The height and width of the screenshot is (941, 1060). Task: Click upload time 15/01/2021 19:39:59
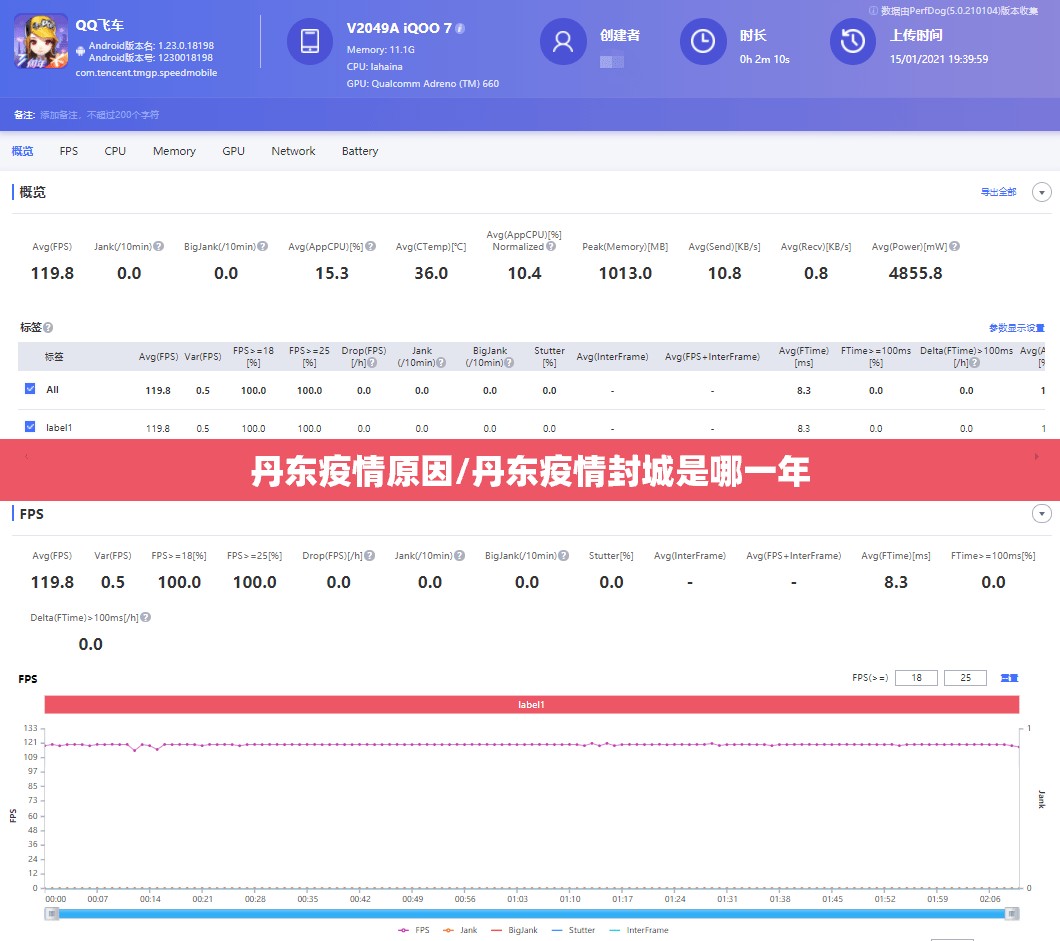[x=939, y=59]
